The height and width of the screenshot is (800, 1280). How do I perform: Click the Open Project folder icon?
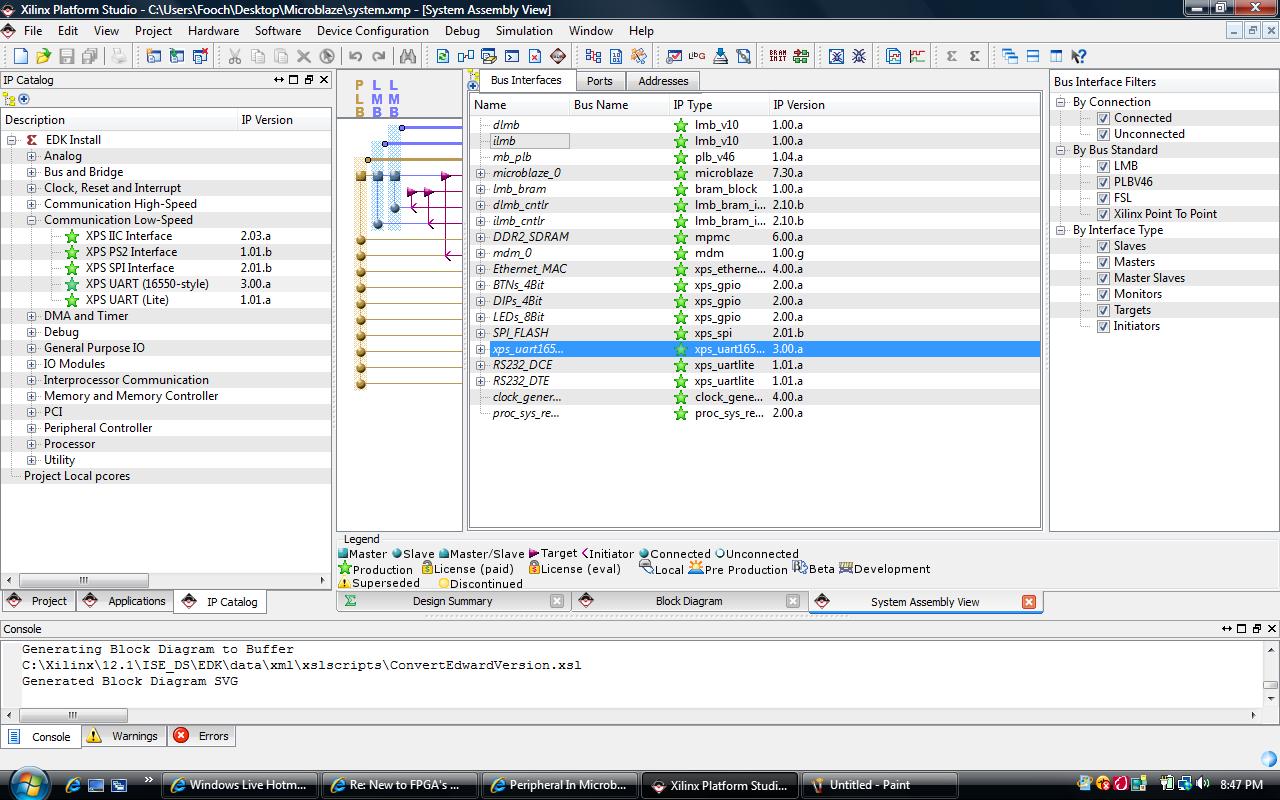point(43,56)
